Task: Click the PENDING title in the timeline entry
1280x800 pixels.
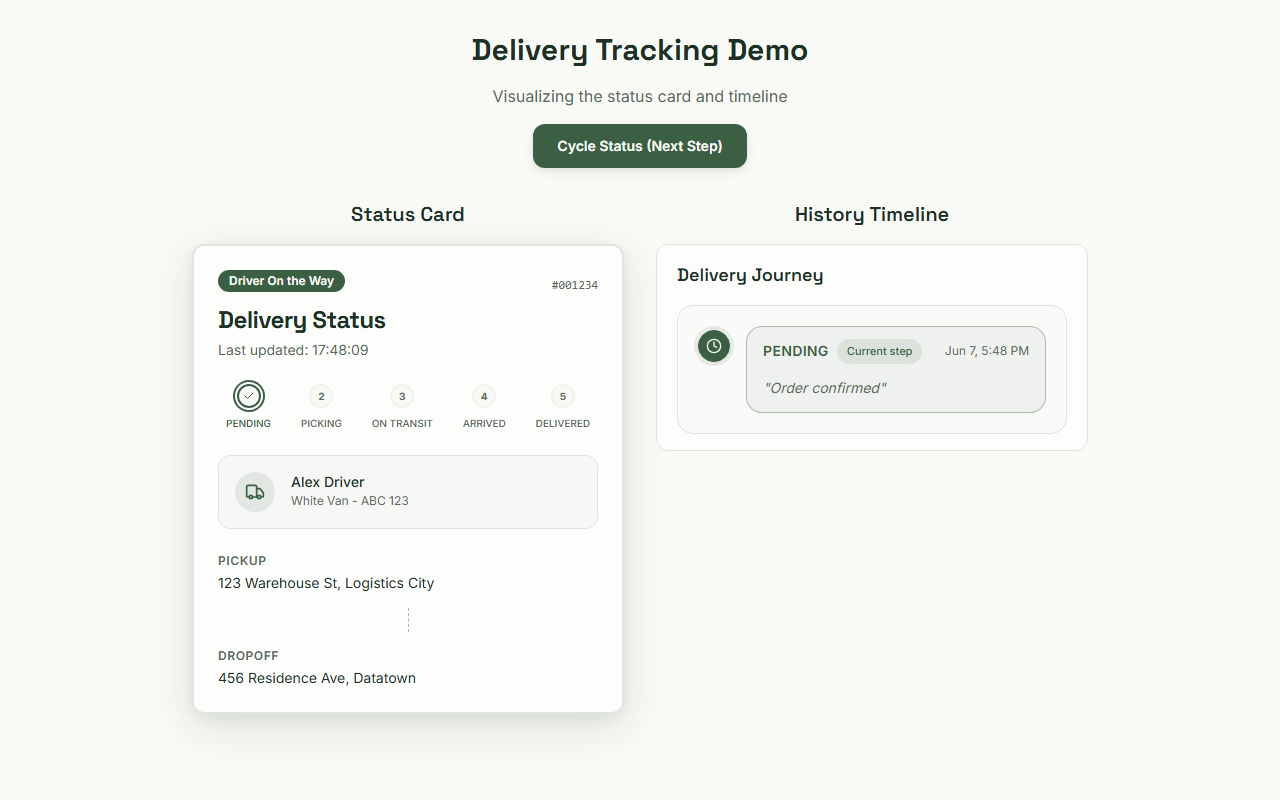Action: (x=796, y=351)
